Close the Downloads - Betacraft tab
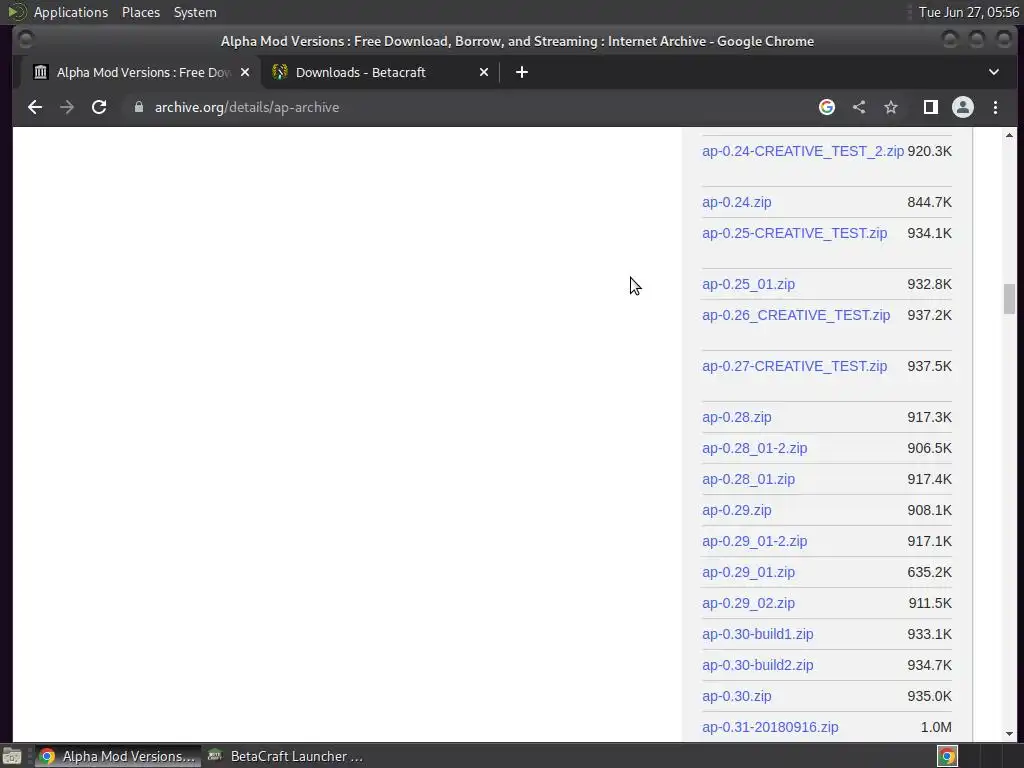This screenshot has width=1024, height=768. point(484,72)
